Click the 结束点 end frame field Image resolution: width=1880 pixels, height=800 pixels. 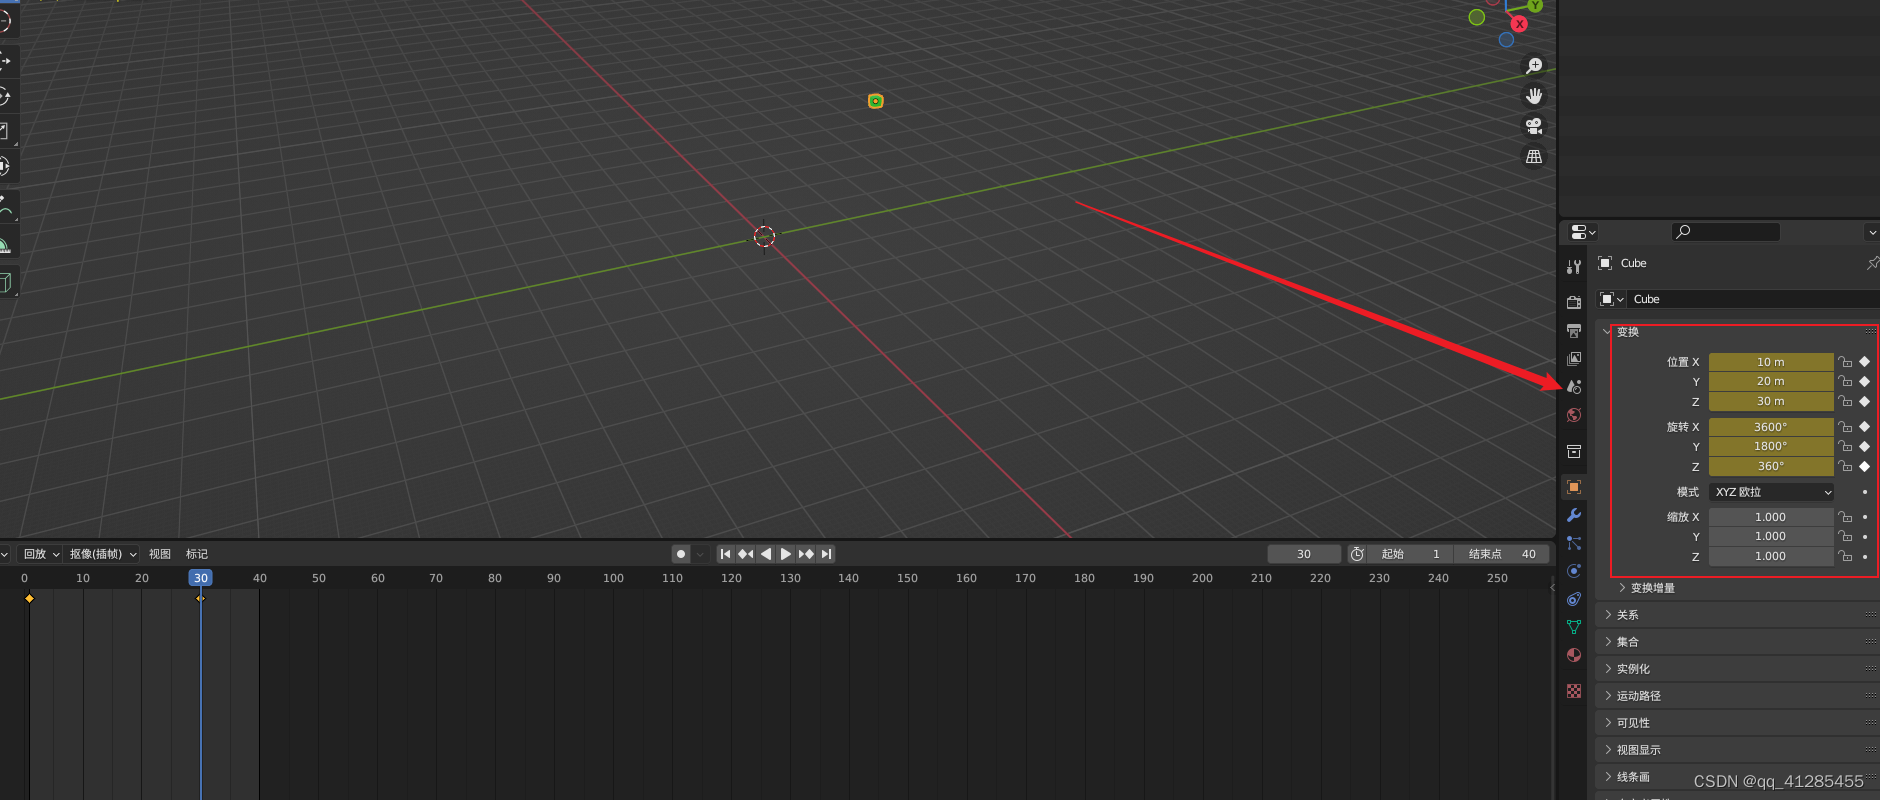tap(1502, 554)
